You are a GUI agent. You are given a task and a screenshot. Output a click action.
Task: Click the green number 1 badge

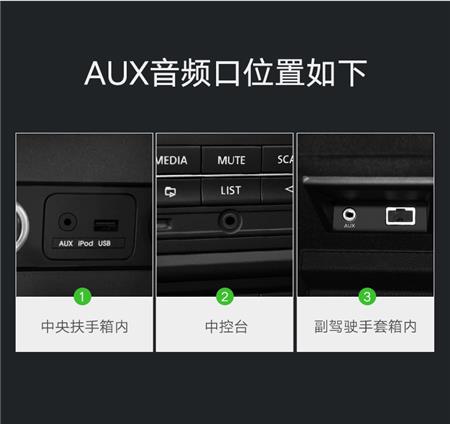tap(82, 296)
